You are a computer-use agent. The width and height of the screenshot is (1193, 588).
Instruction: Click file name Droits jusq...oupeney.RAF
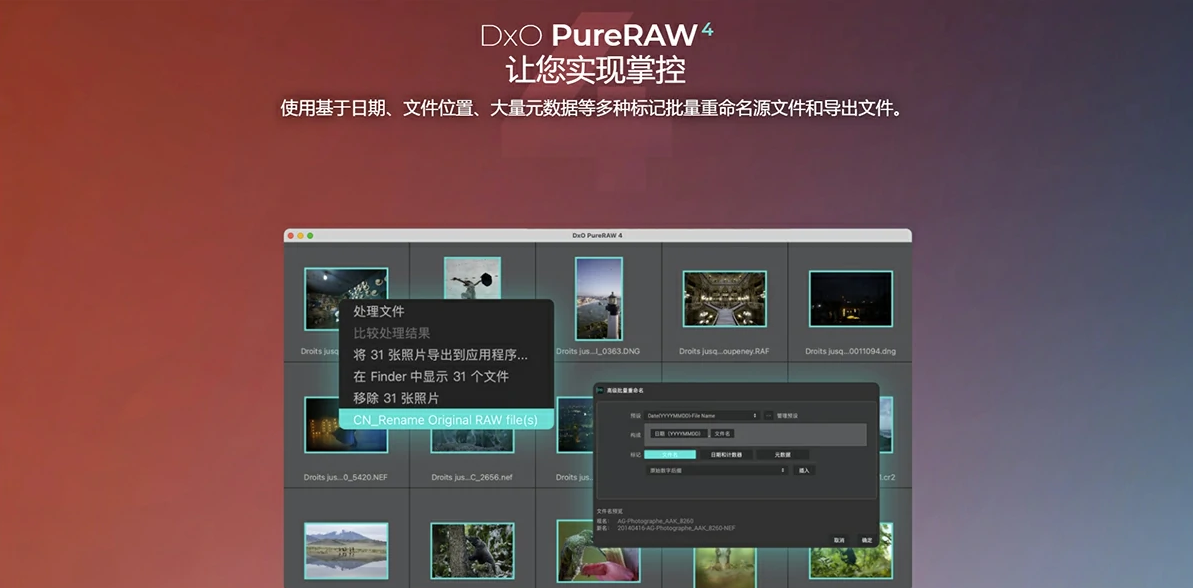[x=724, y=351]
